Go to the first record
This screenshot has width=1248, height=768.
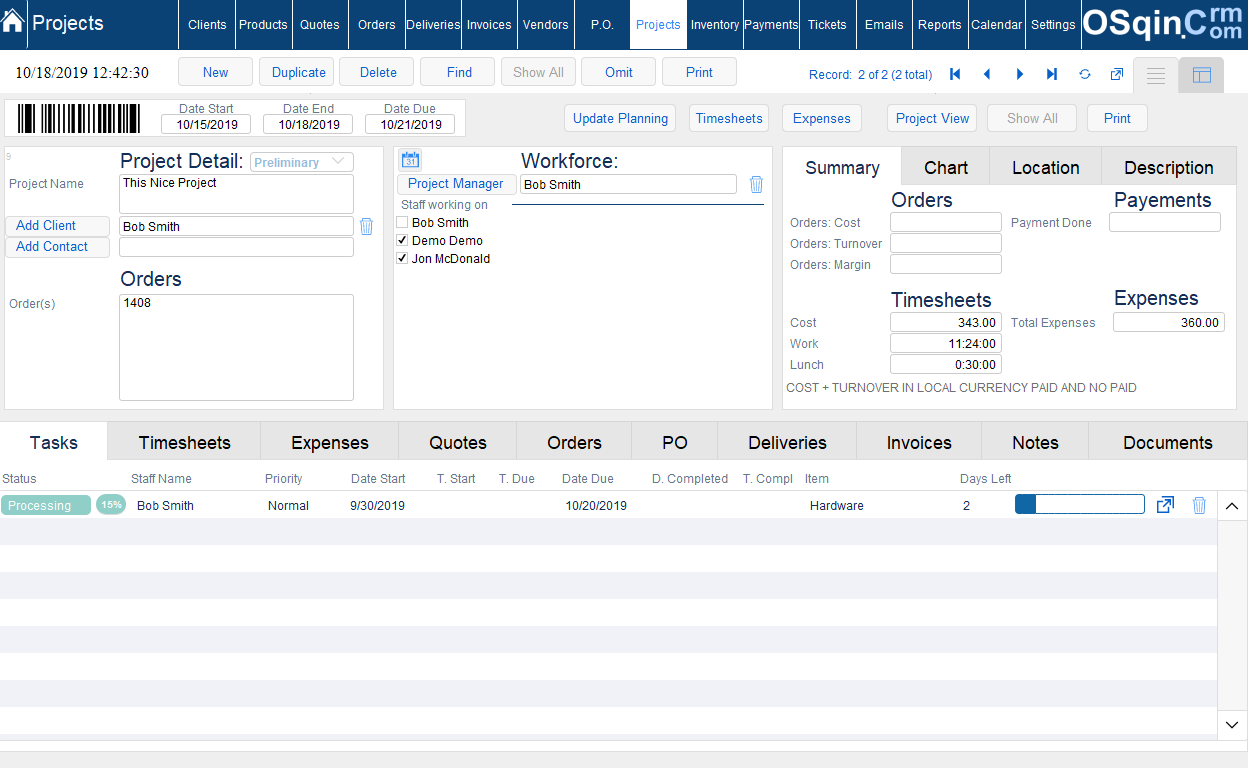click(955, 74)
